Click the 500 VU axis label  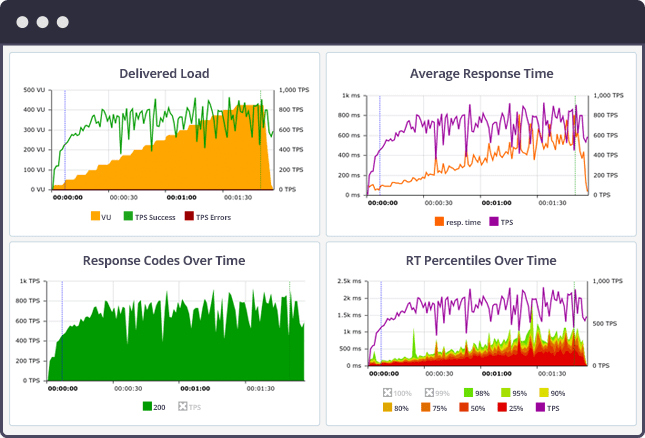(34, 90)
